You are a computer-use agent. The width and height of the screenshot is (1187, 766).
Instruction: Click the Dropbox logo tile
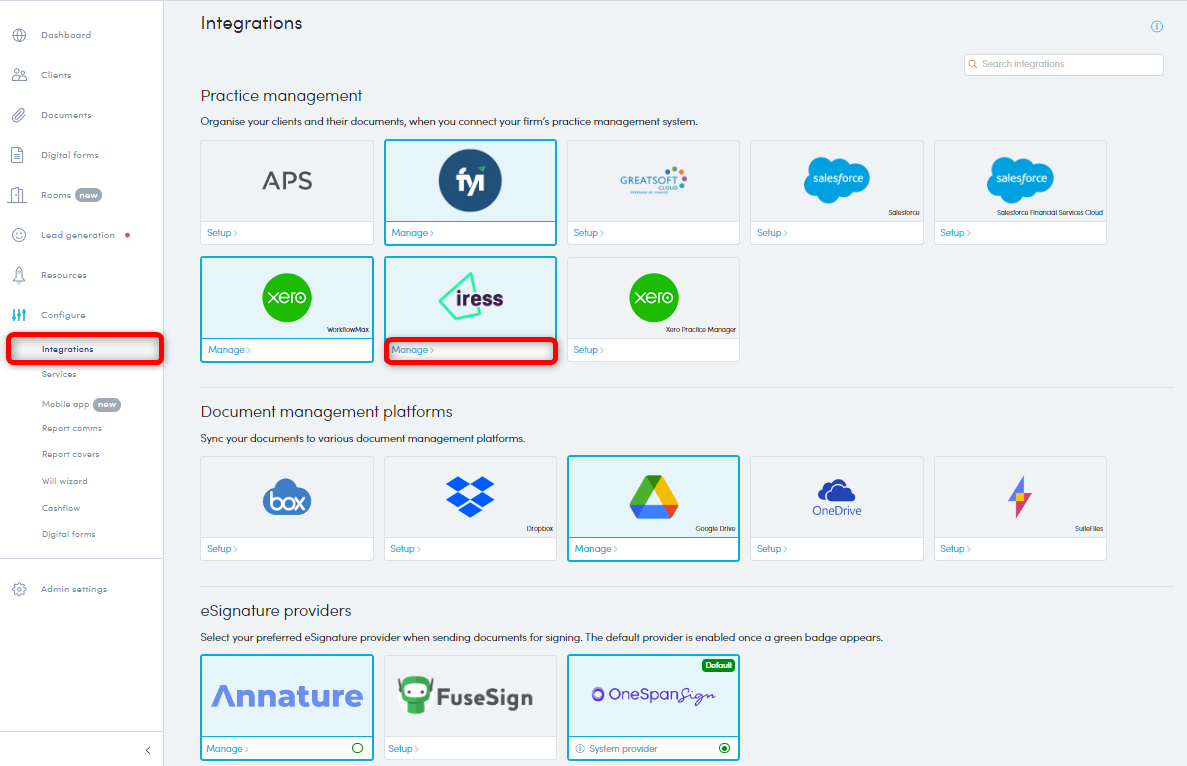click(x=470, y=497)
